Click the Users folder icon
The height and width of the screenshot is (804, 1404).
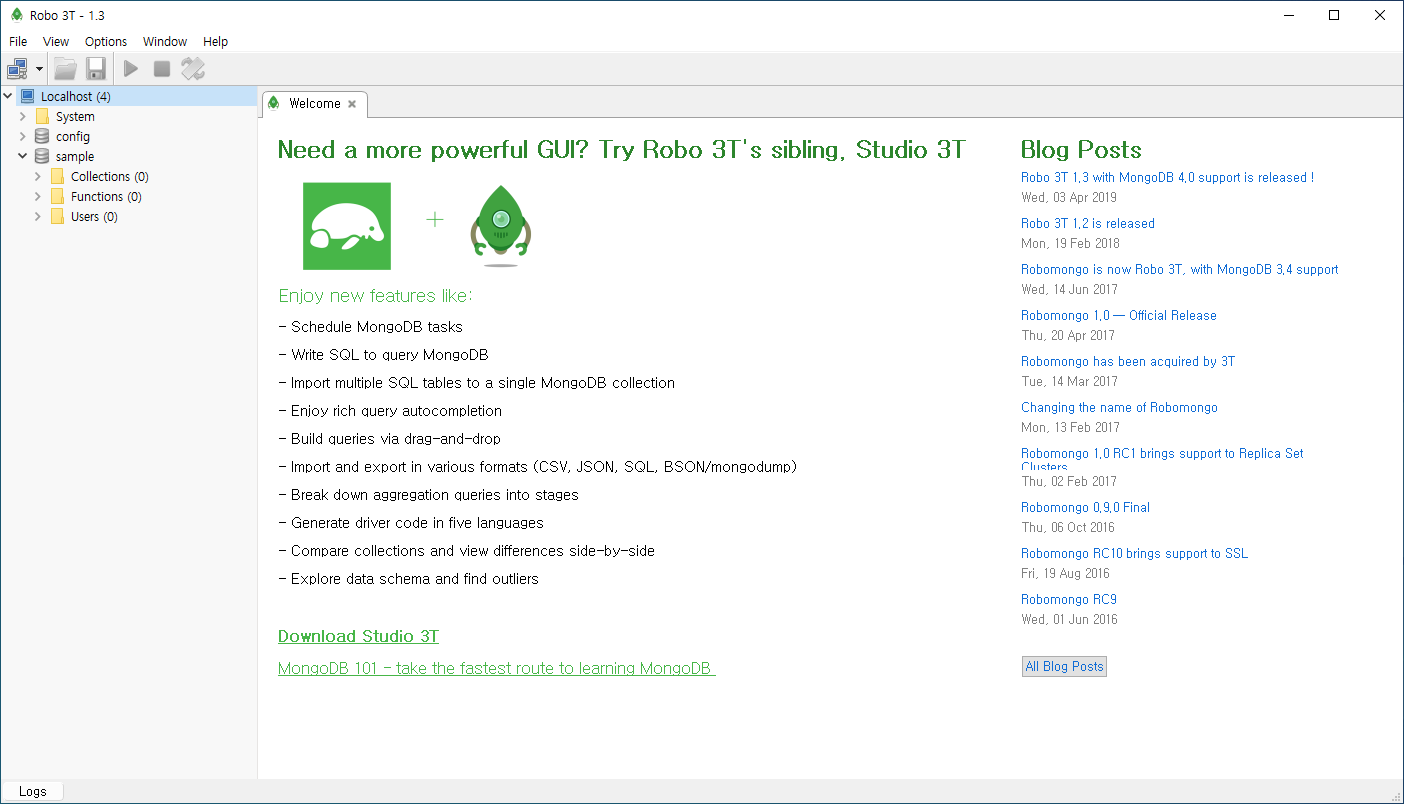pyautogui.click(x=57, y=216)
